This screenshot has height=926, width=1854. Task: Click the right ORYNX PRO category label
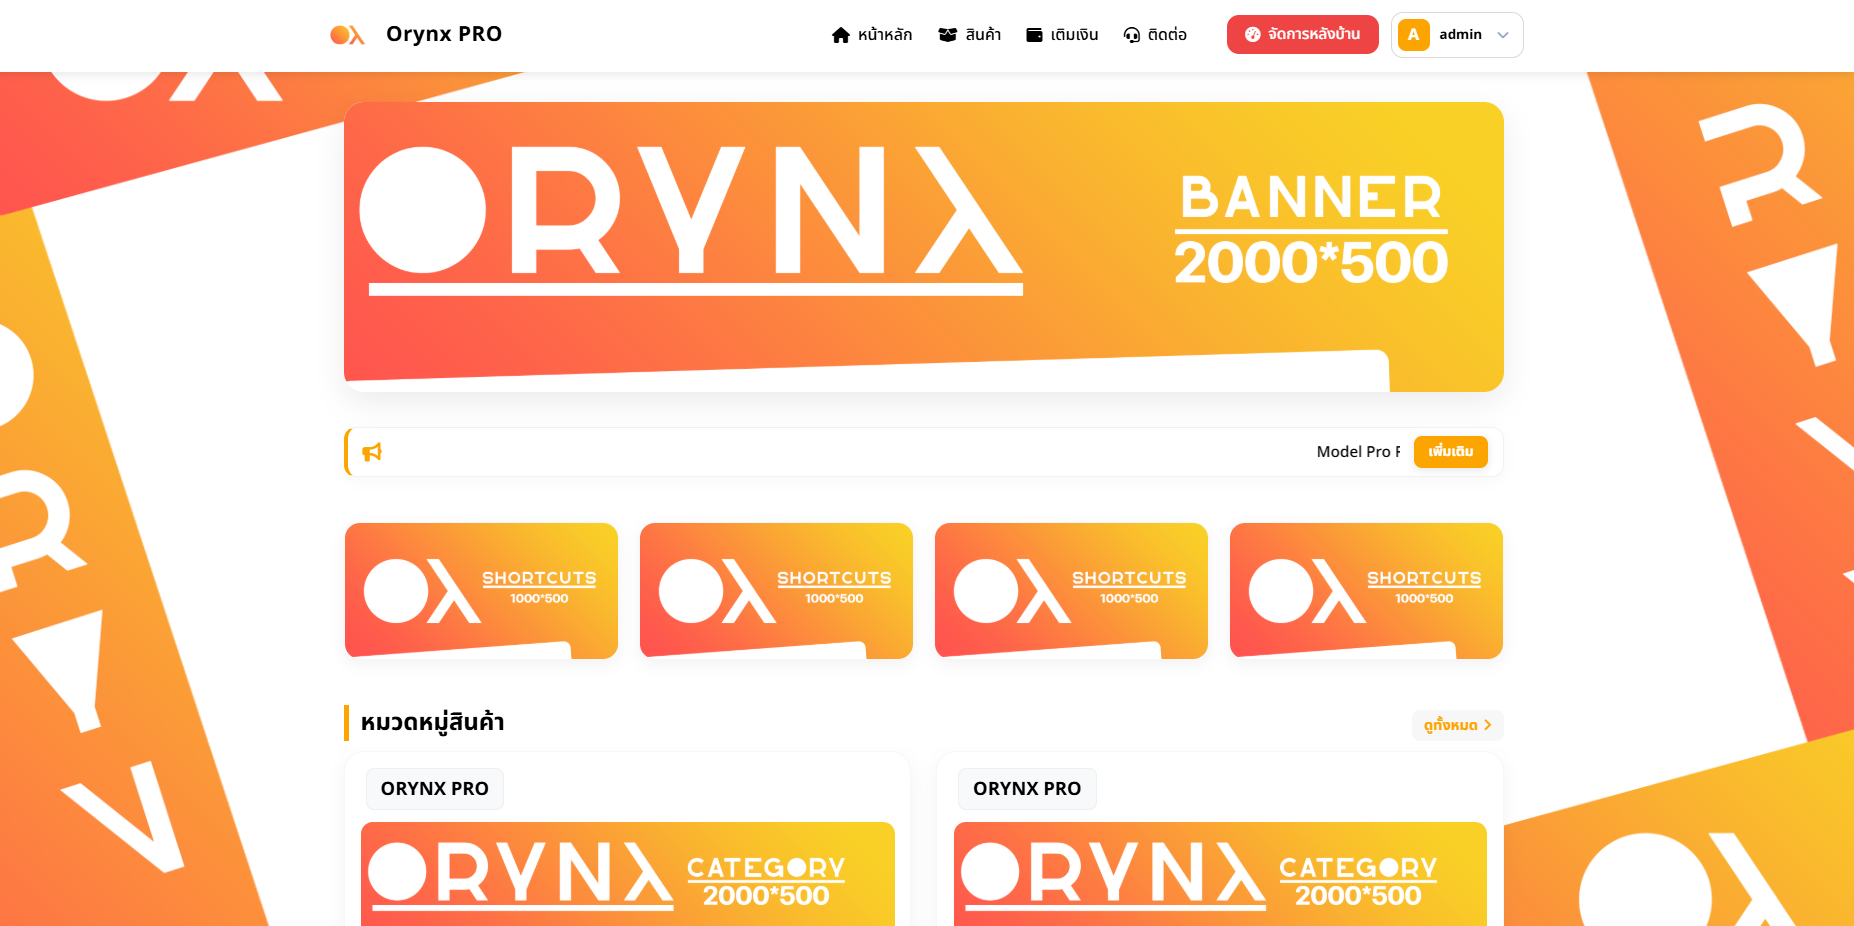[1027, 789]
